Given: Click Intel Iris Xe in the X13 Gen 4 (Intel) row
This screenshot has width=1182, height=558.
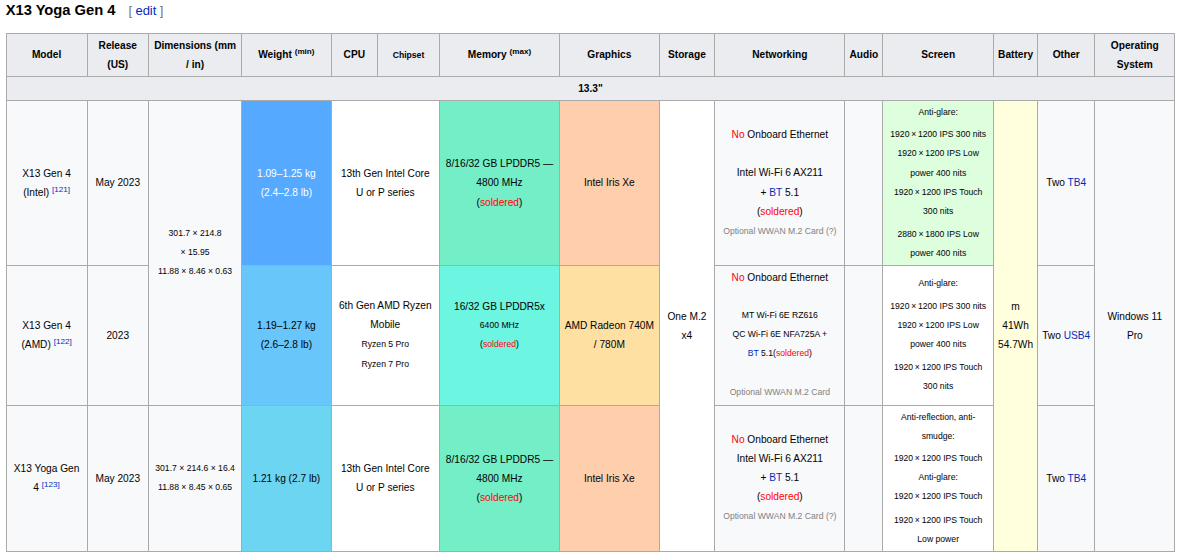Looking at the screenshot, I should click(x=609, y=182).
